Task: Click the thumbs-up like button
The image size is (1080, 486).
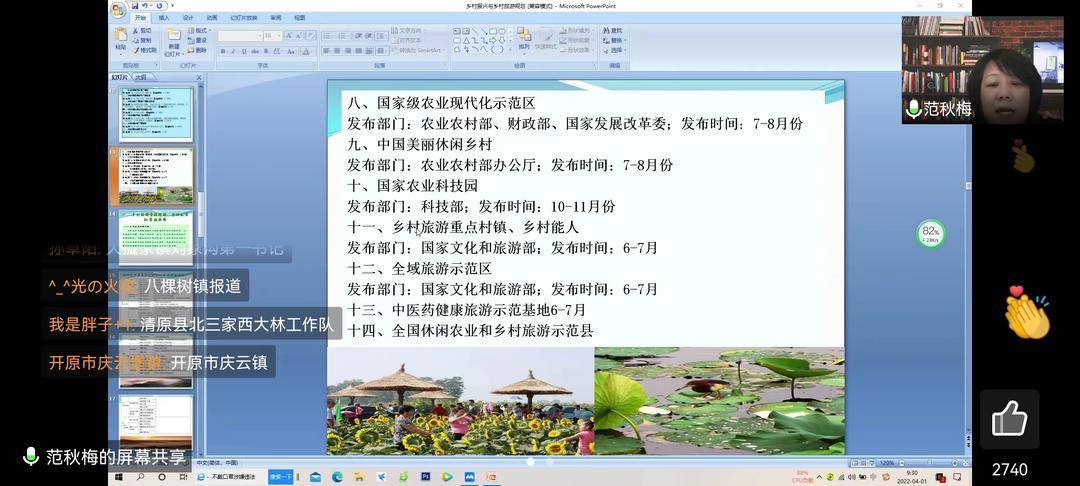Action: tap(1009, 419)
